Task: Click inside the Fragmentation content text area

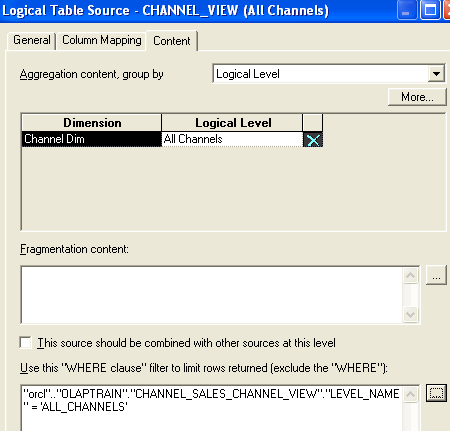Action: click(x=212, y=295)
